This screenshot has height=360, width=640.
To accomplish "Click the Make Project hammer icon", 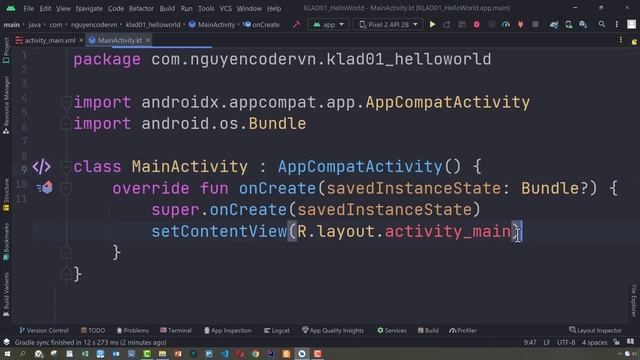I will click(297, 24).
